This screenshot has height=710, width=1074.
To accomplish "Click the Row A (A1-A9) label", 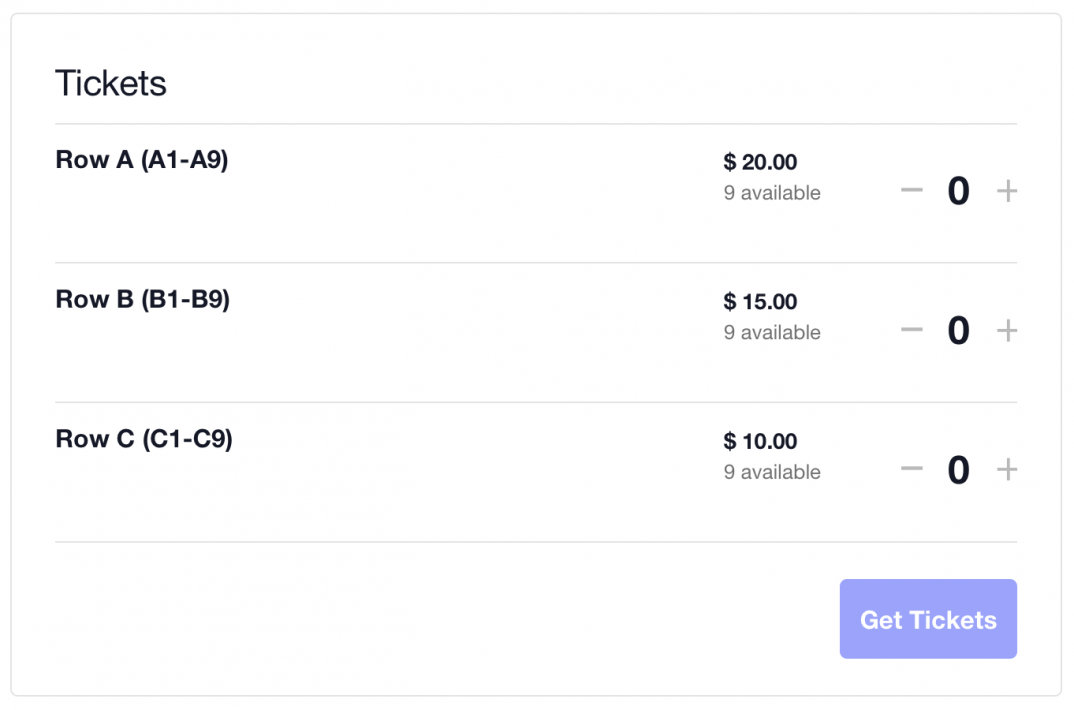I will click(142, 160).
